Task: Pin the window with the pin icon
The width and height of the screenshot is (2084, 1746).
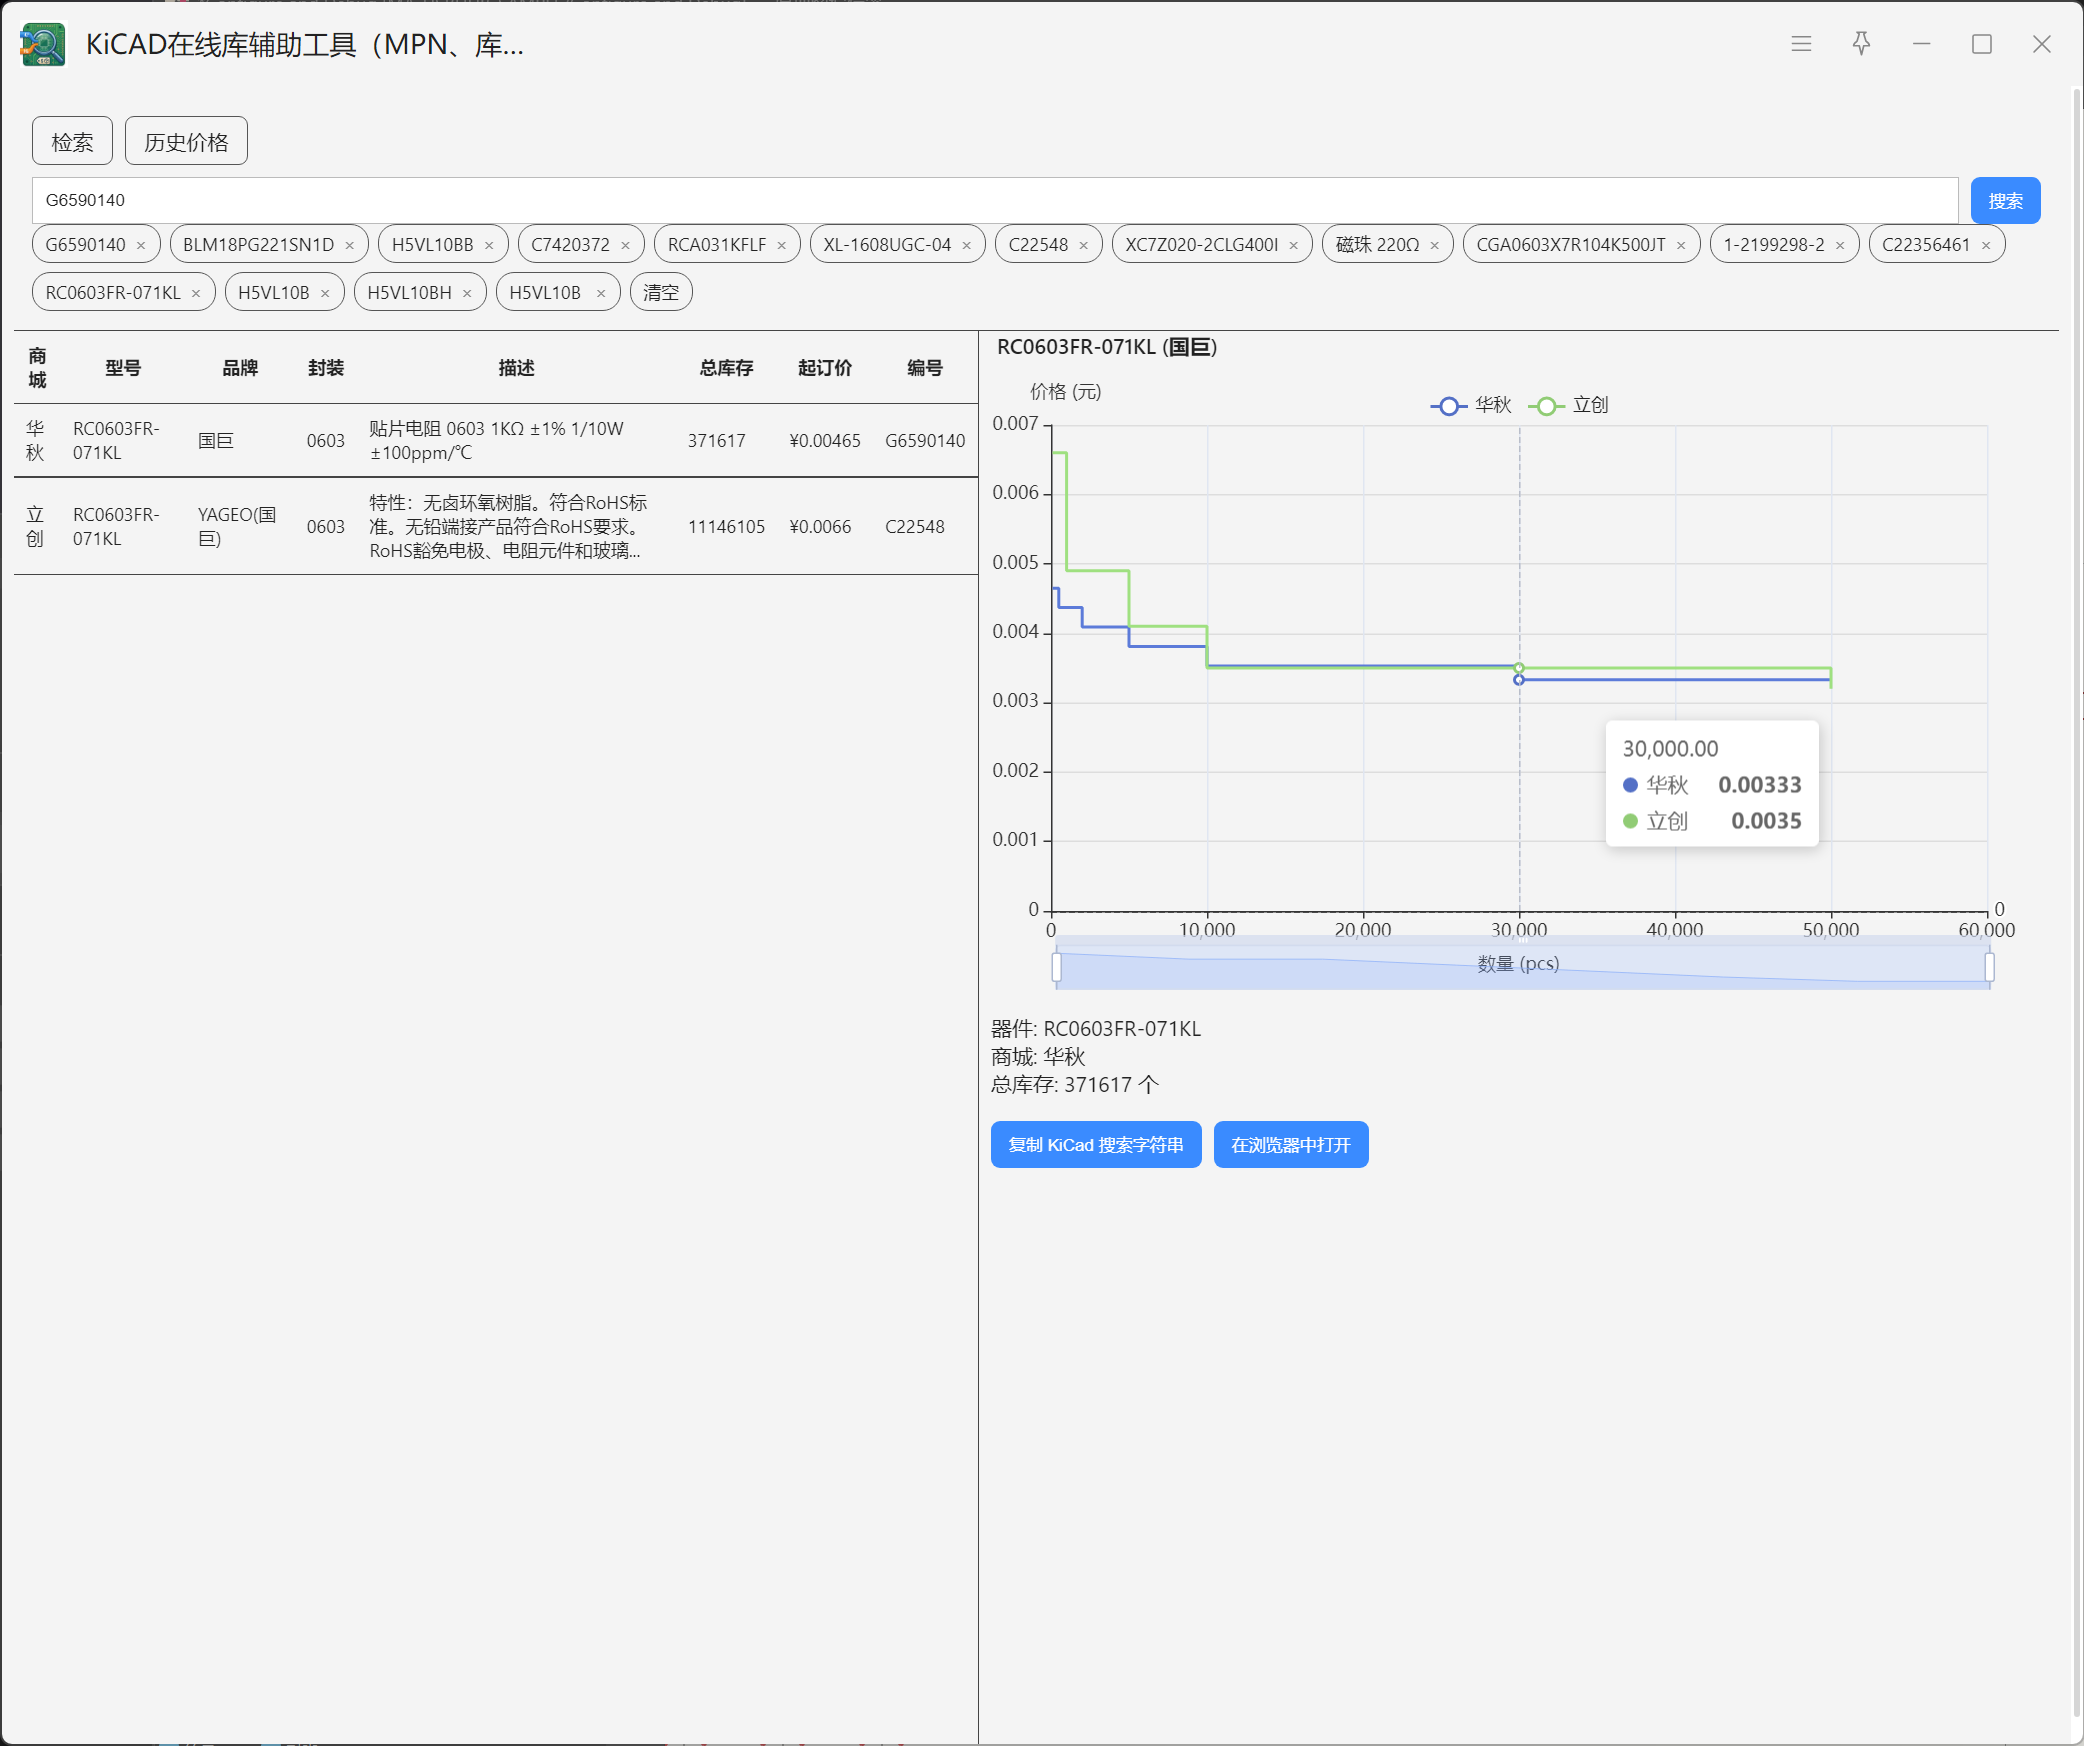Action: point(1861,44)
